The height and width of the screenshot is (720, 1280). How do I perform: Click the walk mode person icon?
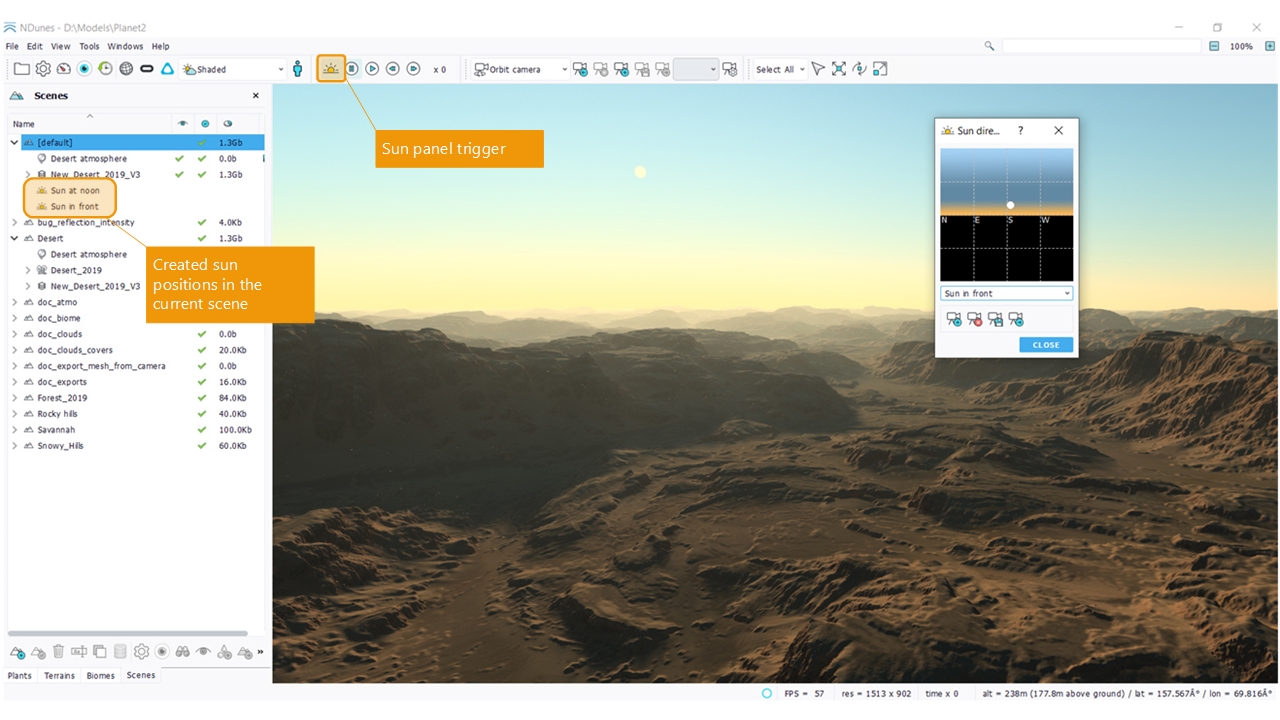pos(298,69)
